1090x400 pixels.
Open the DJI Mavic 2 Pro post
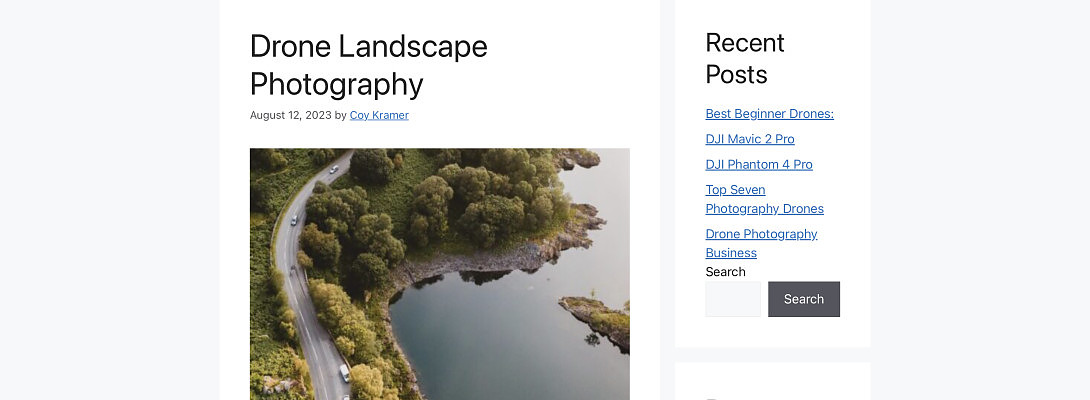click(x=749, y=139)
